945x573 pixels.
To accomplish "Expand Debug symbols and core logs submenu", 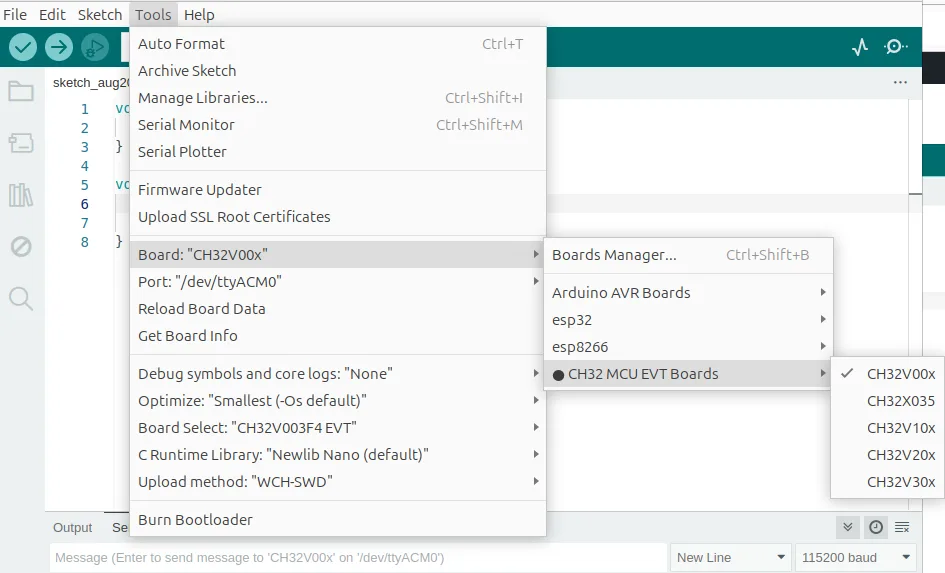I will (338, 374).
